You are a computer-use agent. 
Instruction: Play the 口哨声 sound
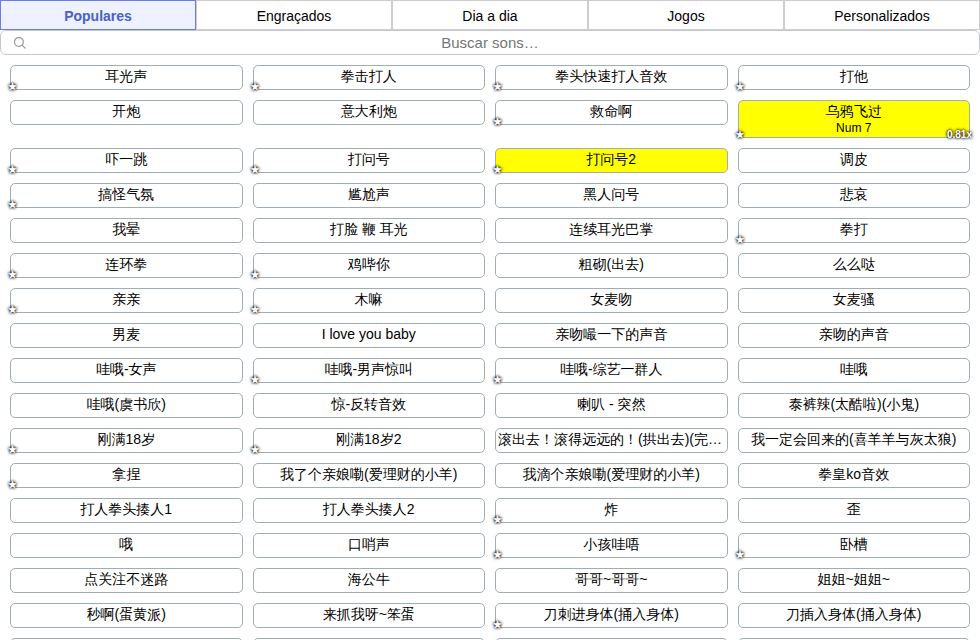point(369,545)
